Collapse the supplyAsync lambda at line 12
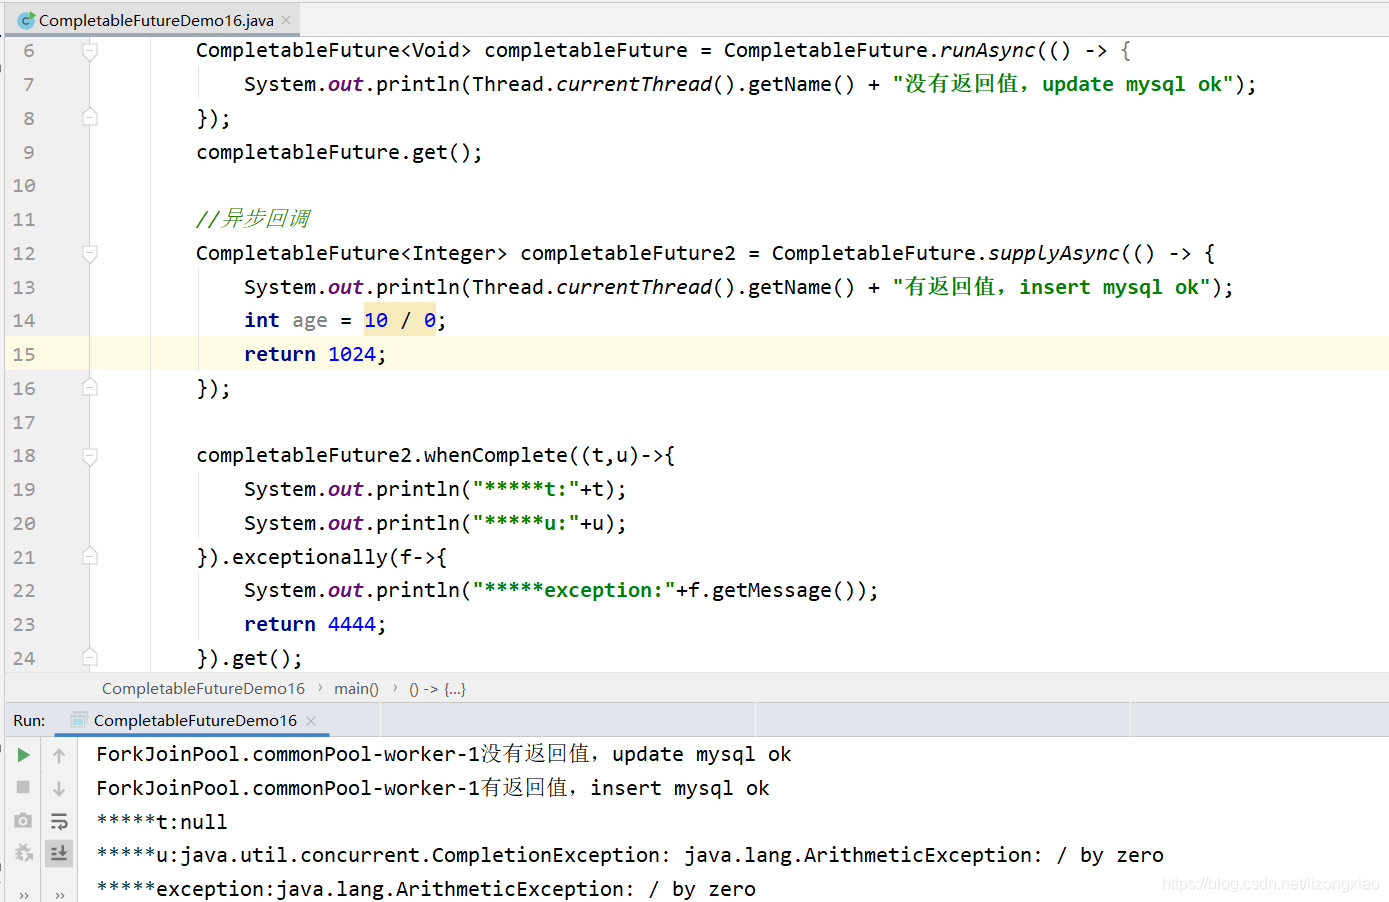1389x902 pixels. (x=90, y=254)
